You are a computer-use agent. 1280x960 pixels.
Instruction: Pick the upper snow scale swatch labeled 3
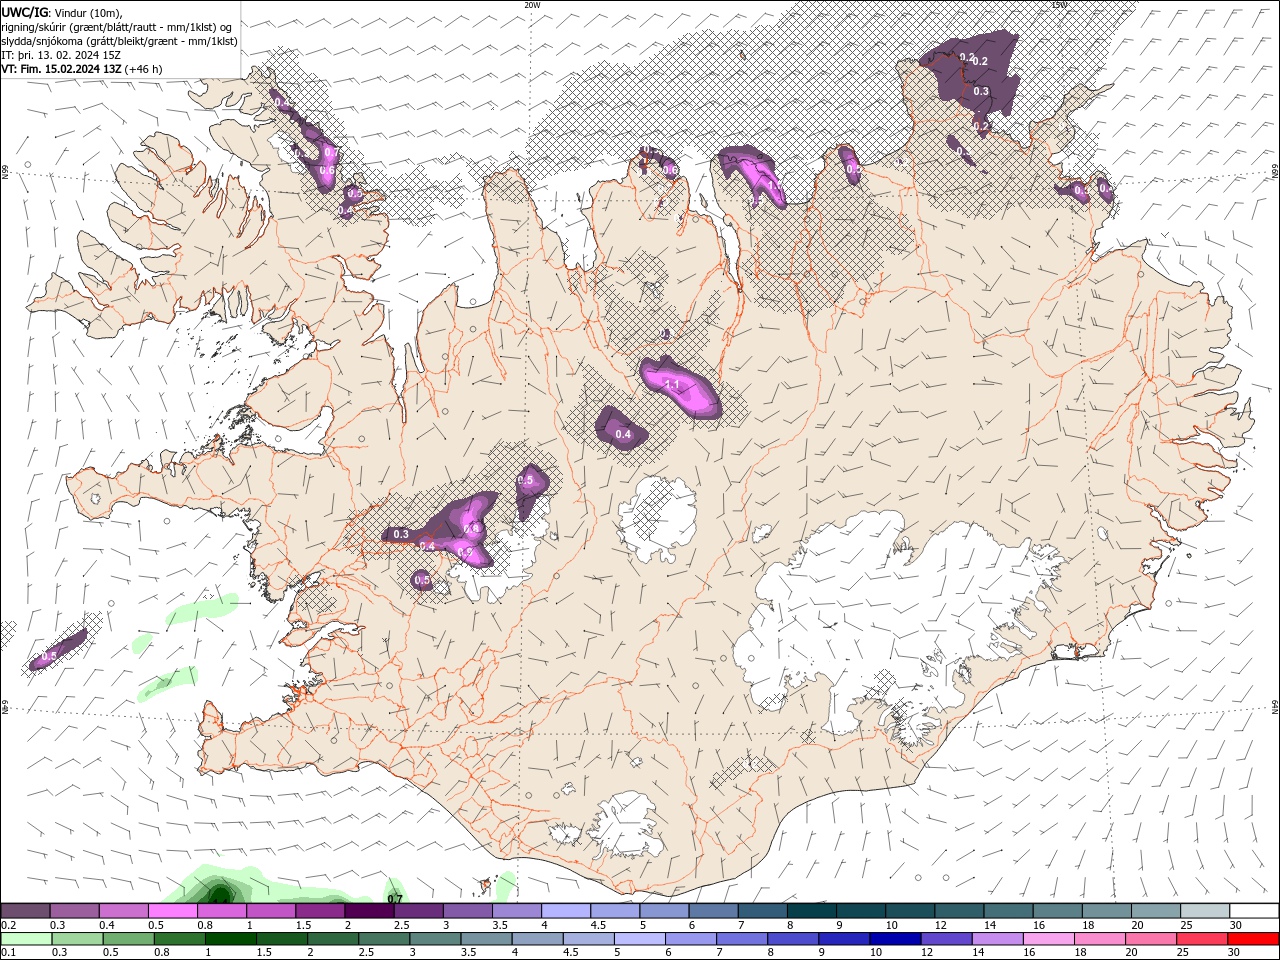pos(467,910)
